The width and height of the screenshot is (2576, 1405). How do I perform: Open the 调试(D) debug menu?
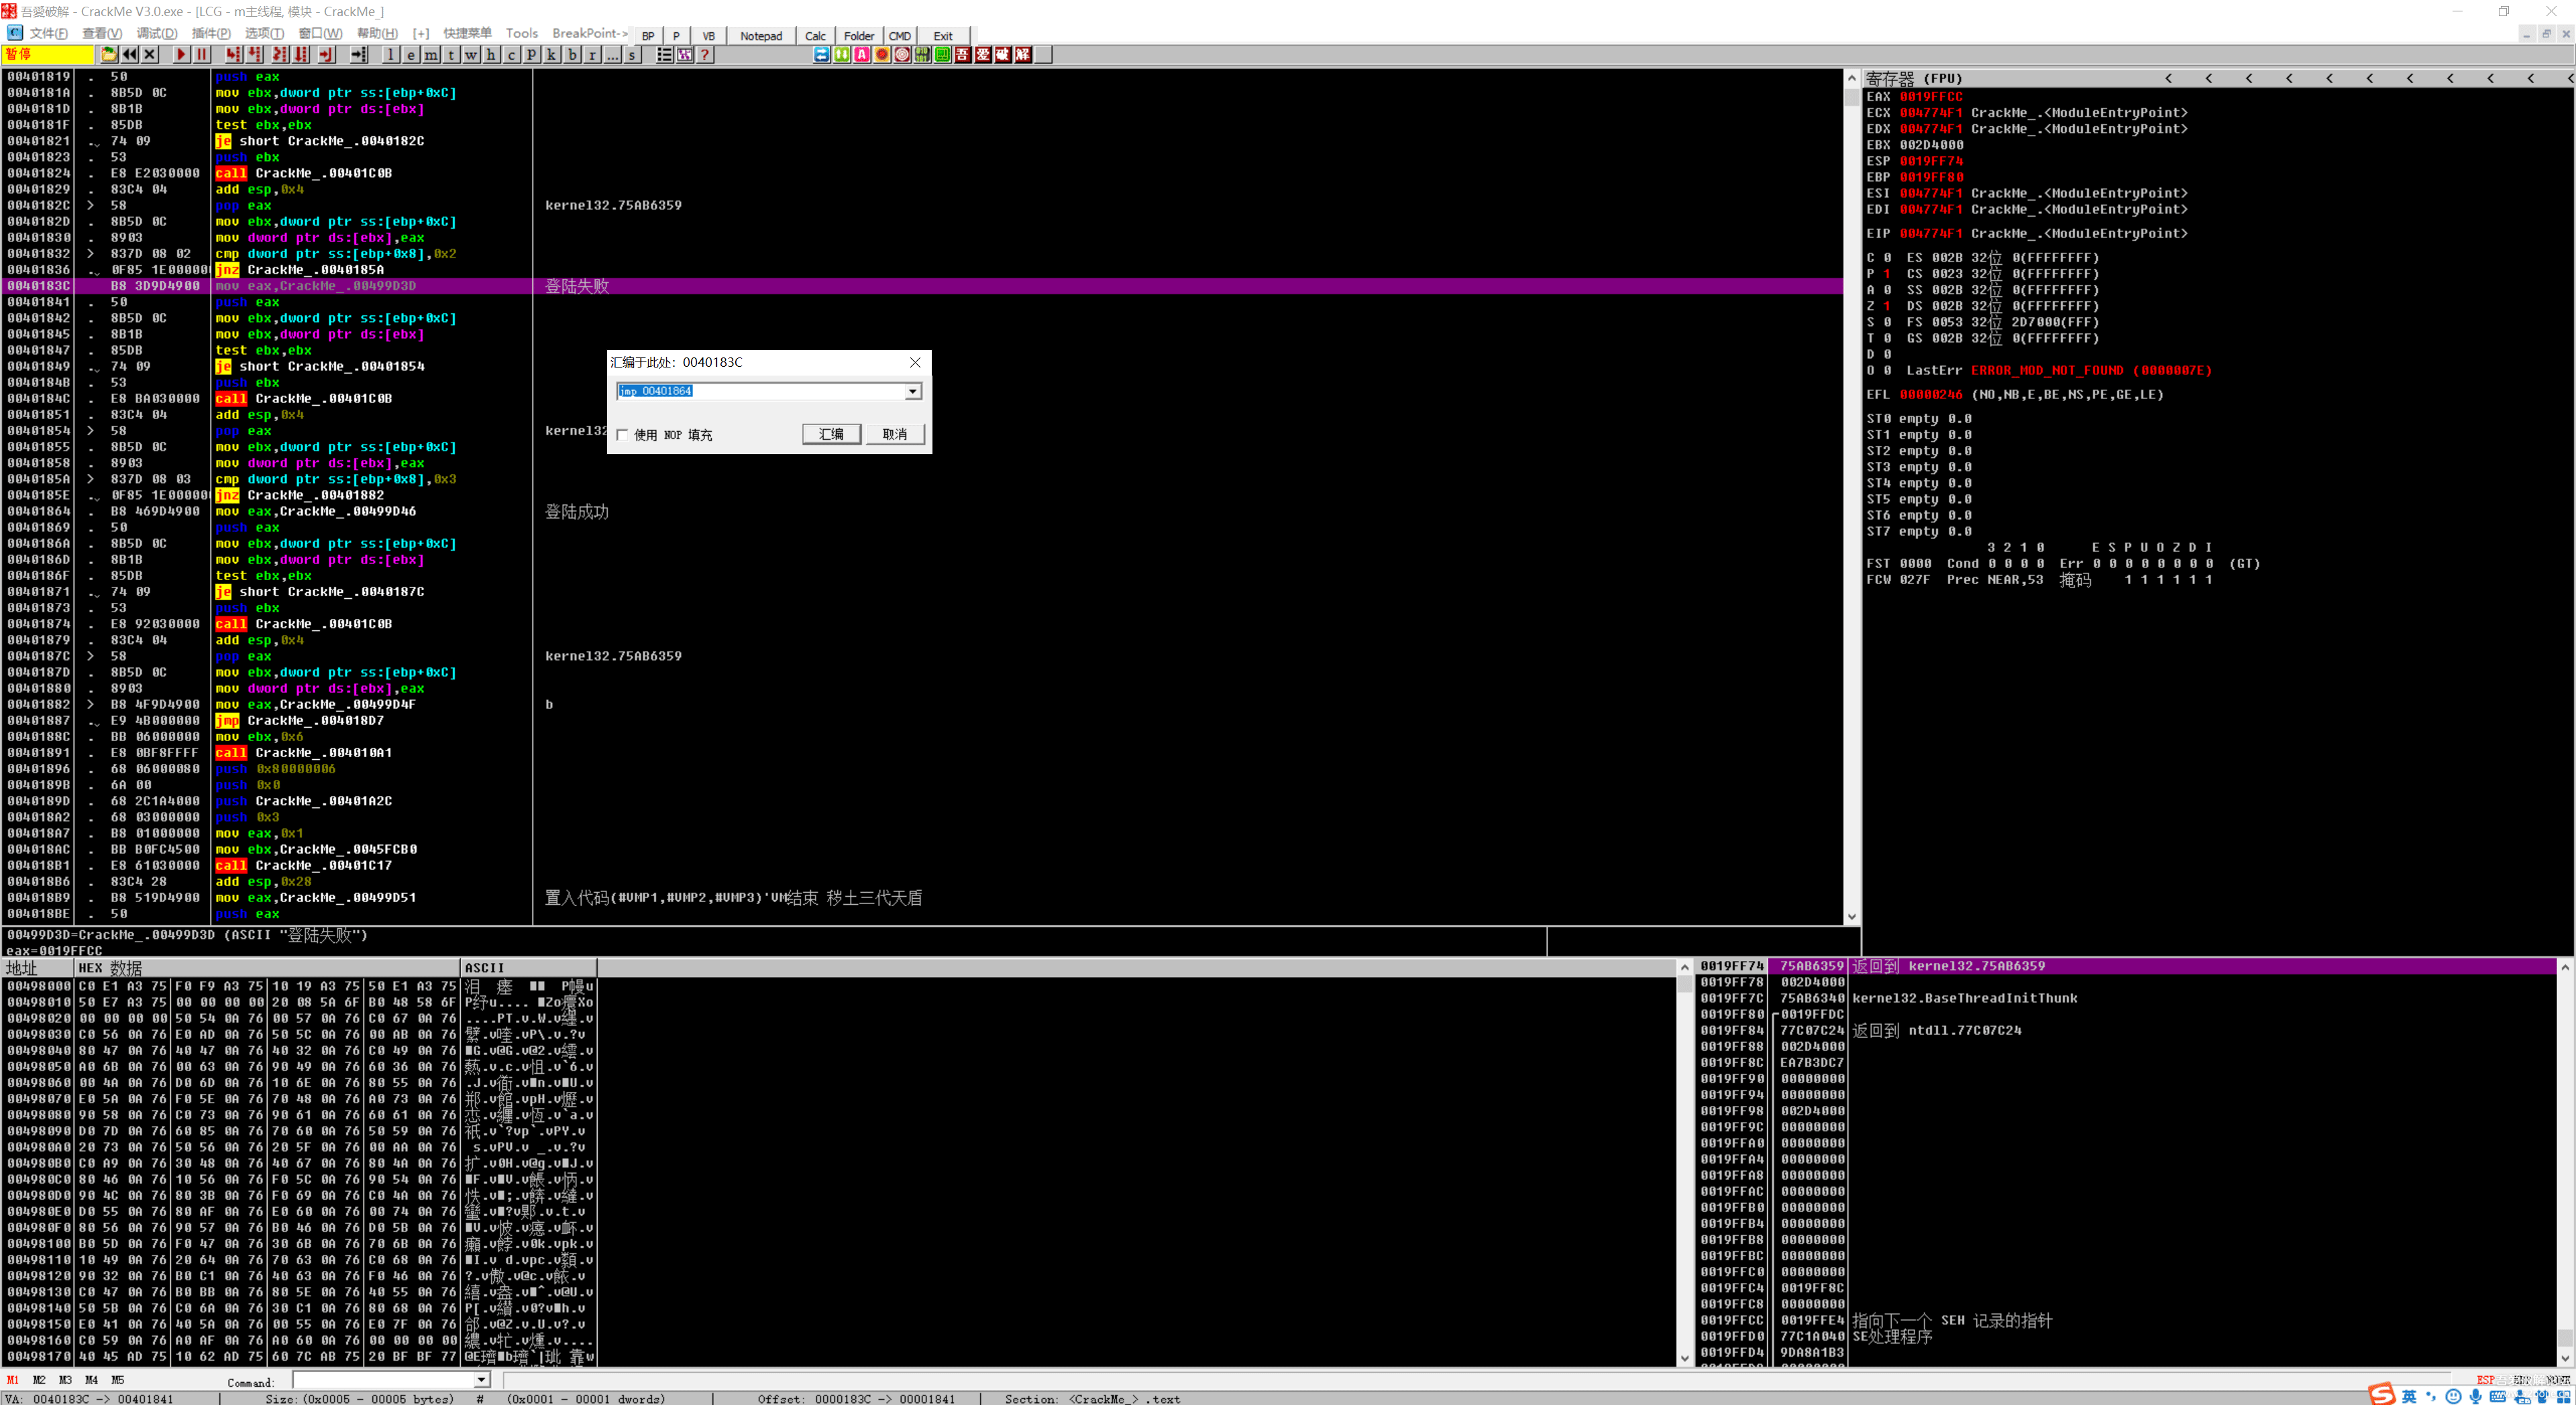coord(156,34)
